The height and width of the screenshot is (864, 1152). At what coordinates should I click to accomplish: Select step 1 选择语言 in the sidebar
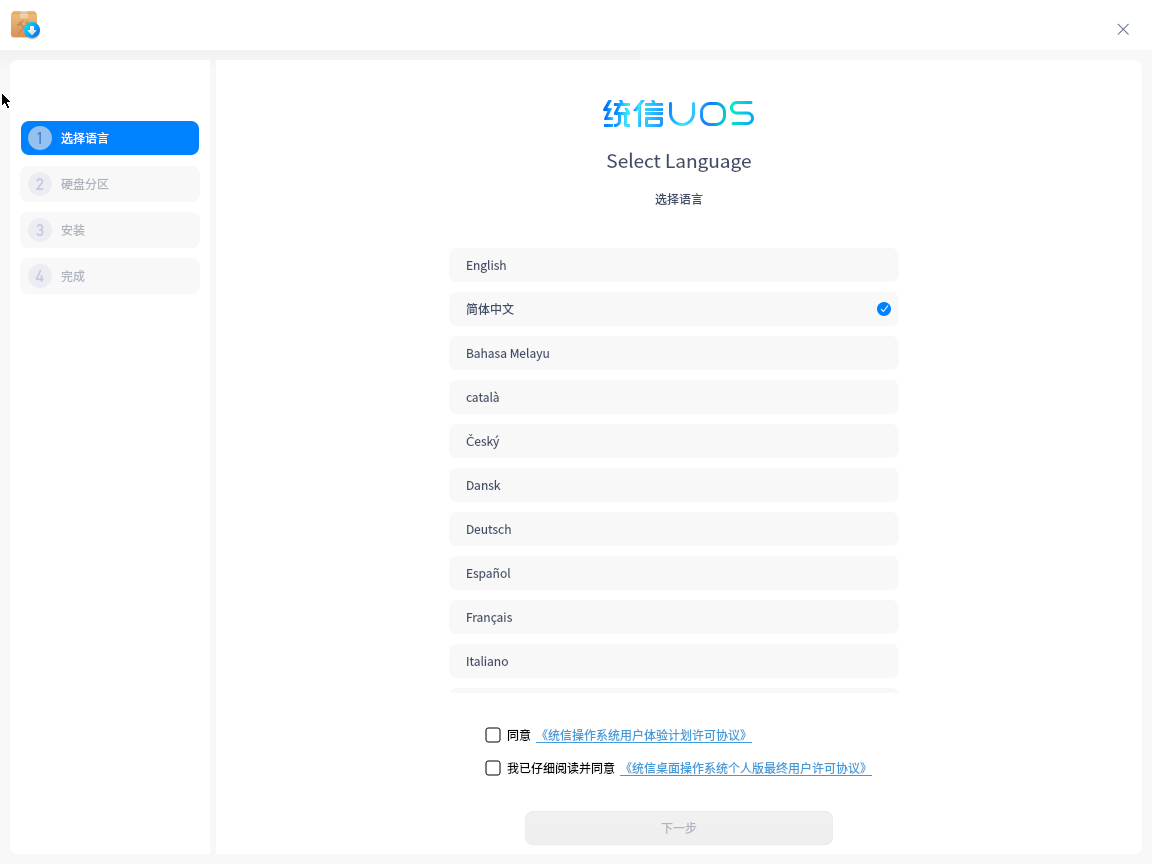pyautogui.click(x=110, y=138)
